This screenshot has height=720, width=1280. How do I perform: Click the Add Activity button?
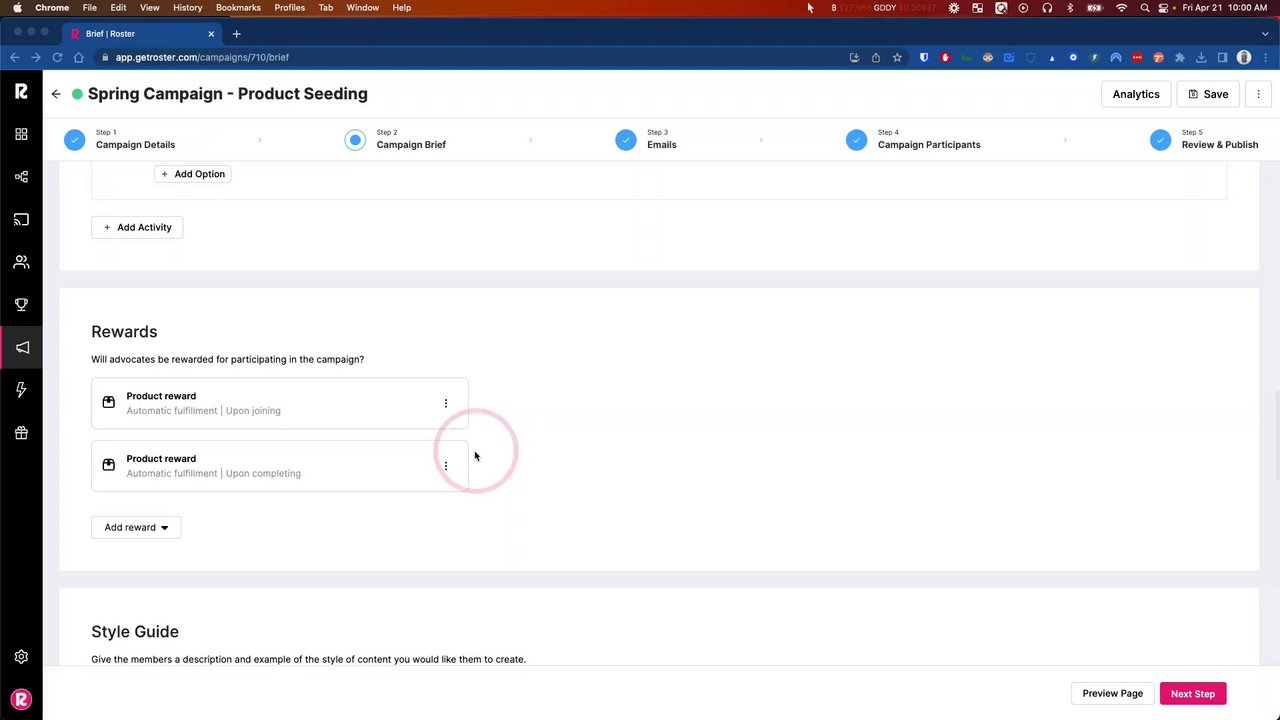pyautogui.click(x=137, y=227)
